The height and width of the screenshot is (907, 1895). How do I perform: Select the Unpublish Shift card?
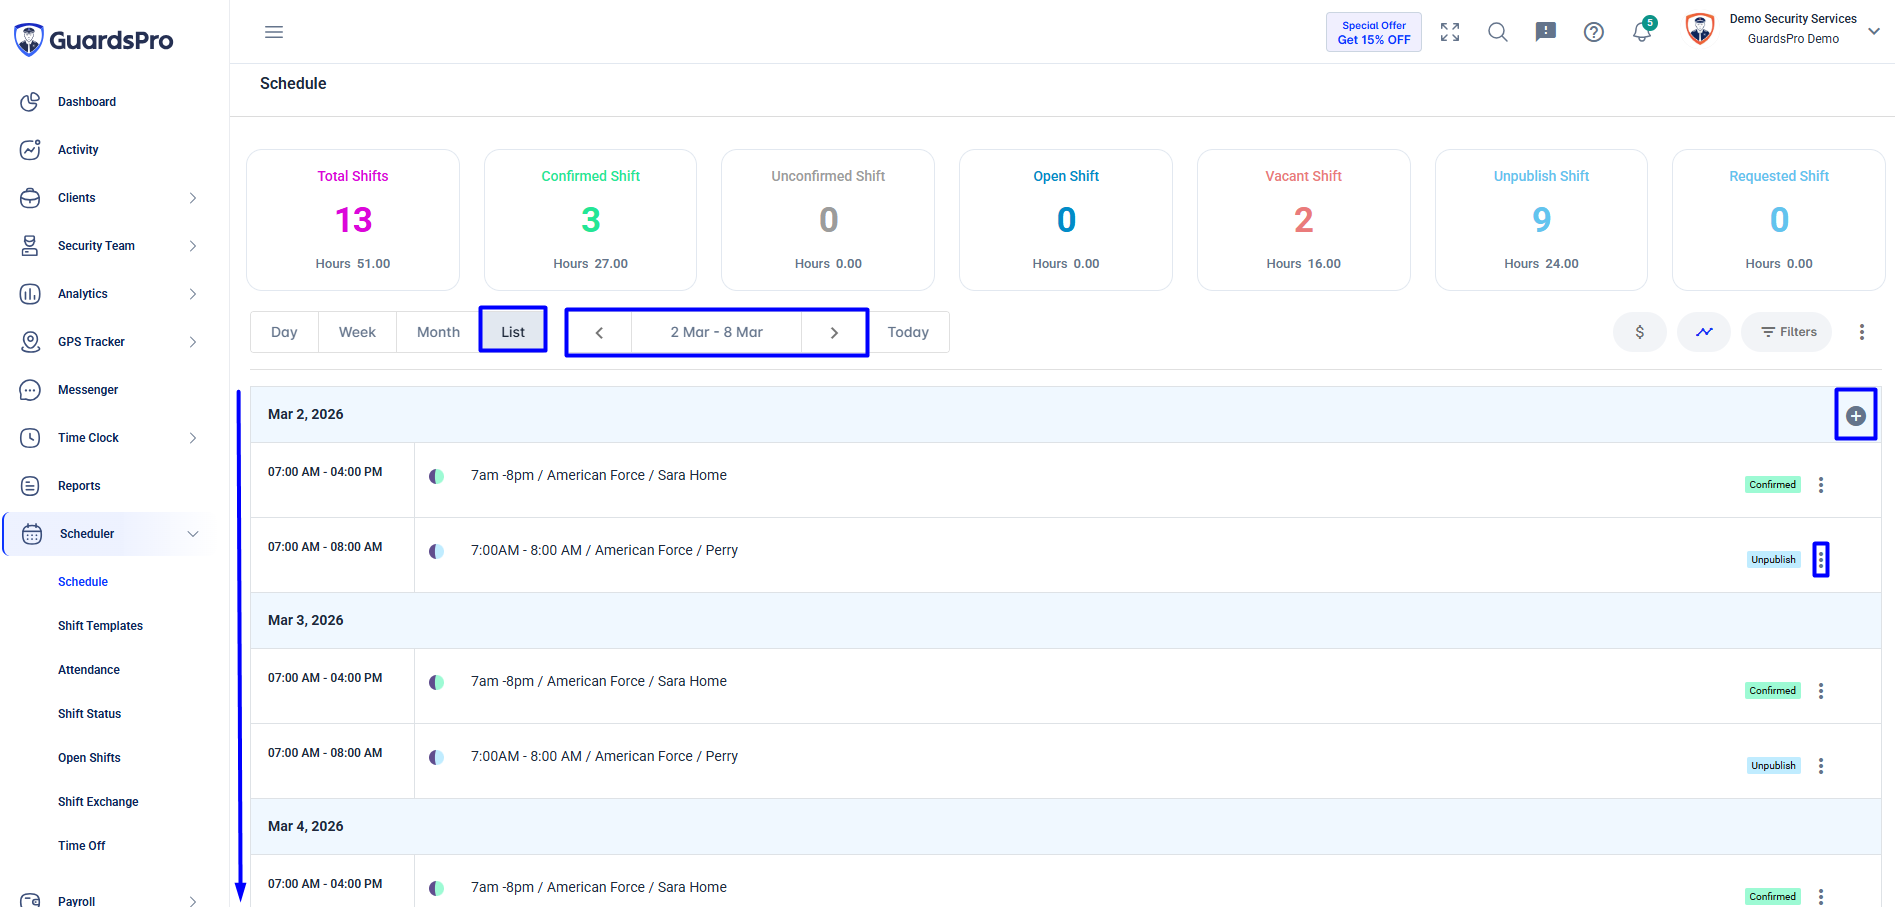pyautogui.click(x=1541, y=220)
